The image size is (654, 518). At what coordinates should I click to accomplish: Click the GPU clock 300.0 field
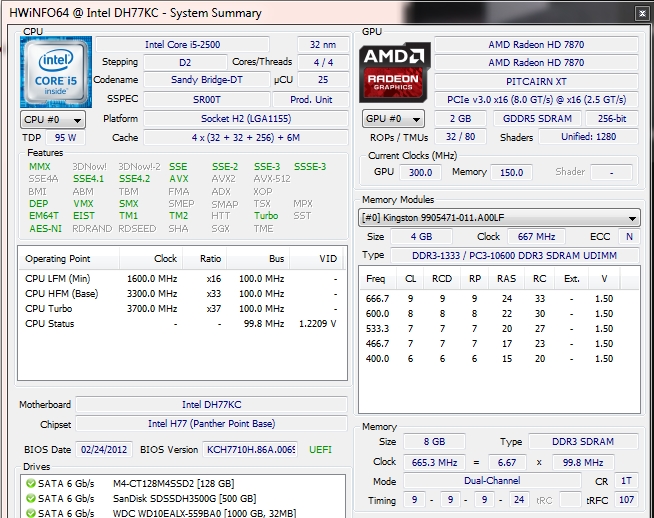(x=420, y=172)
